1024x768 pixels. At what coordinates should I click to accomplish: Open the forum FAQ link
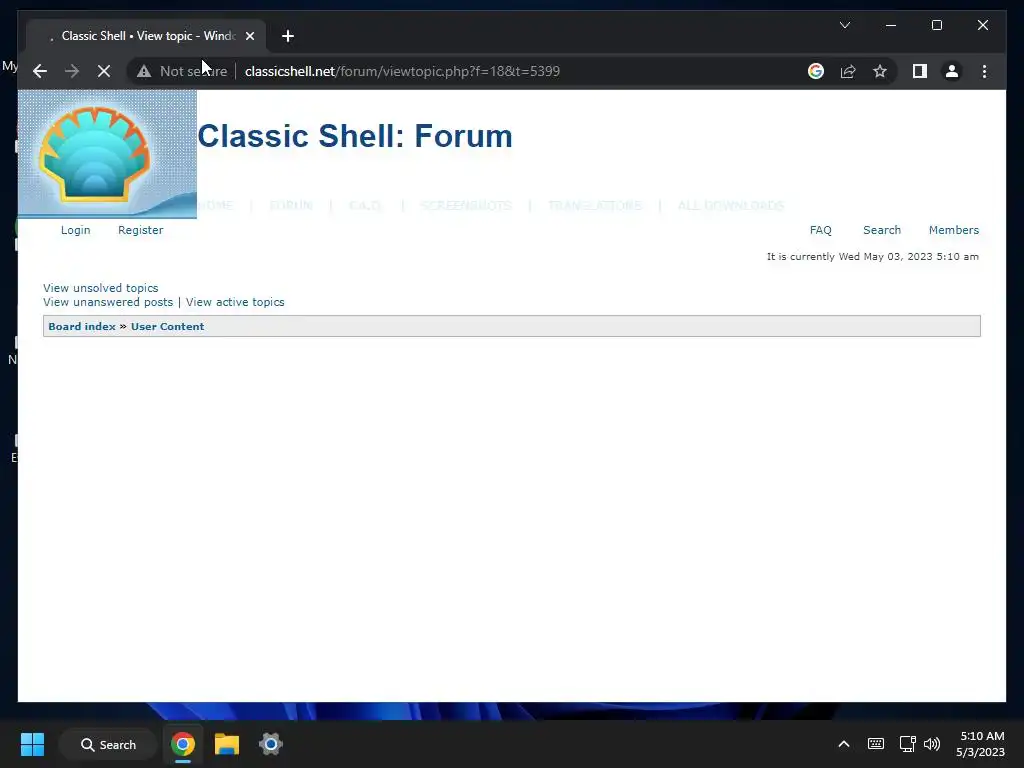tap(821, 230)
